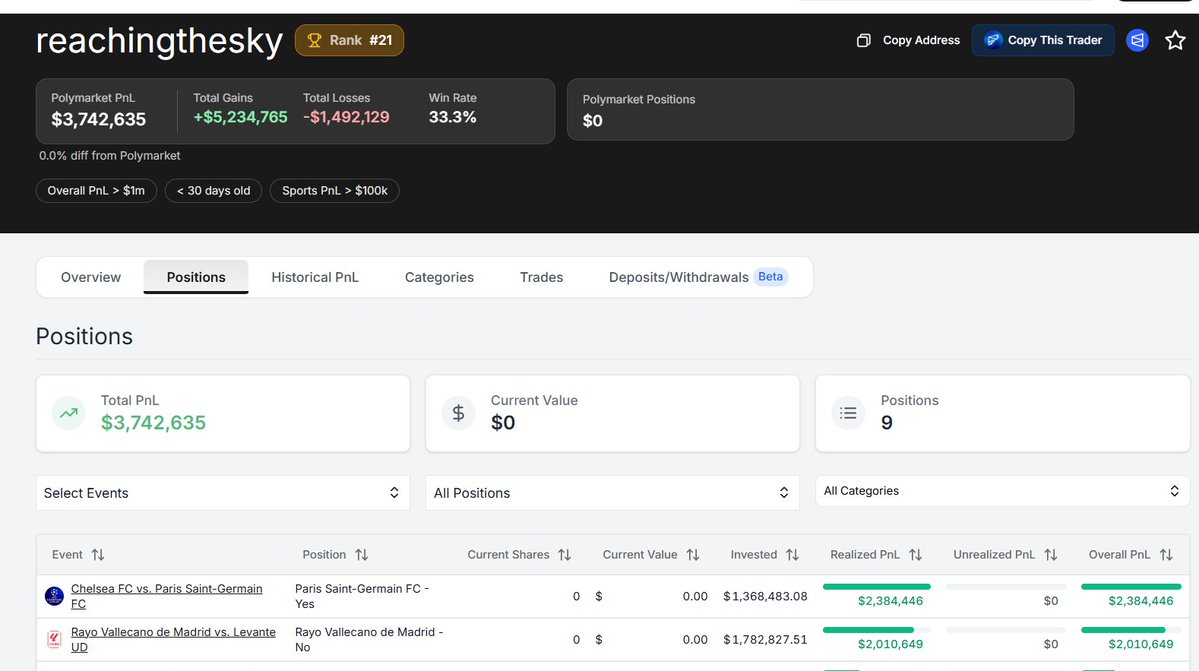Toggle the Overall PnL > $1m filter tag

(x=96, y=191)
